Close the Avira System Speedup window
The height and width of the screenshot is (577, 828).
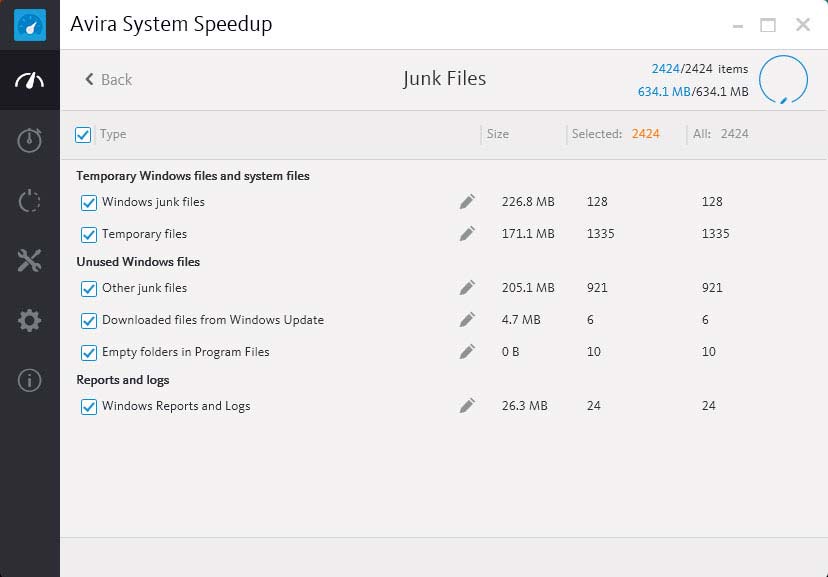[x=803, y=24]
